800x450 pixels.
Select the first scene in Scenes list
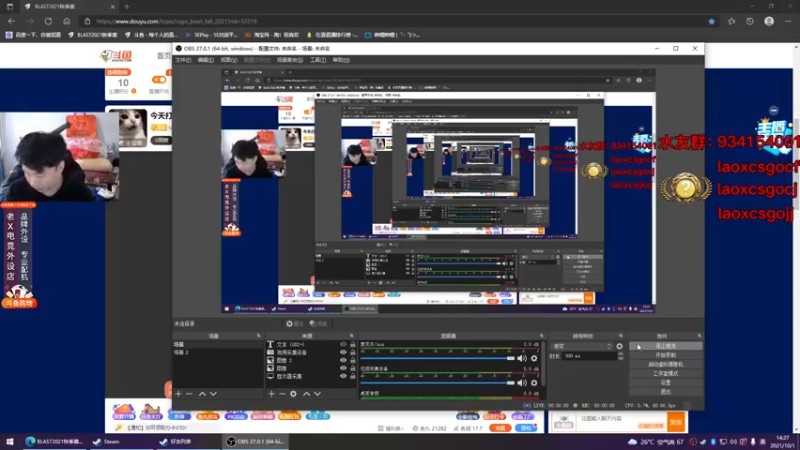[218, 344]
